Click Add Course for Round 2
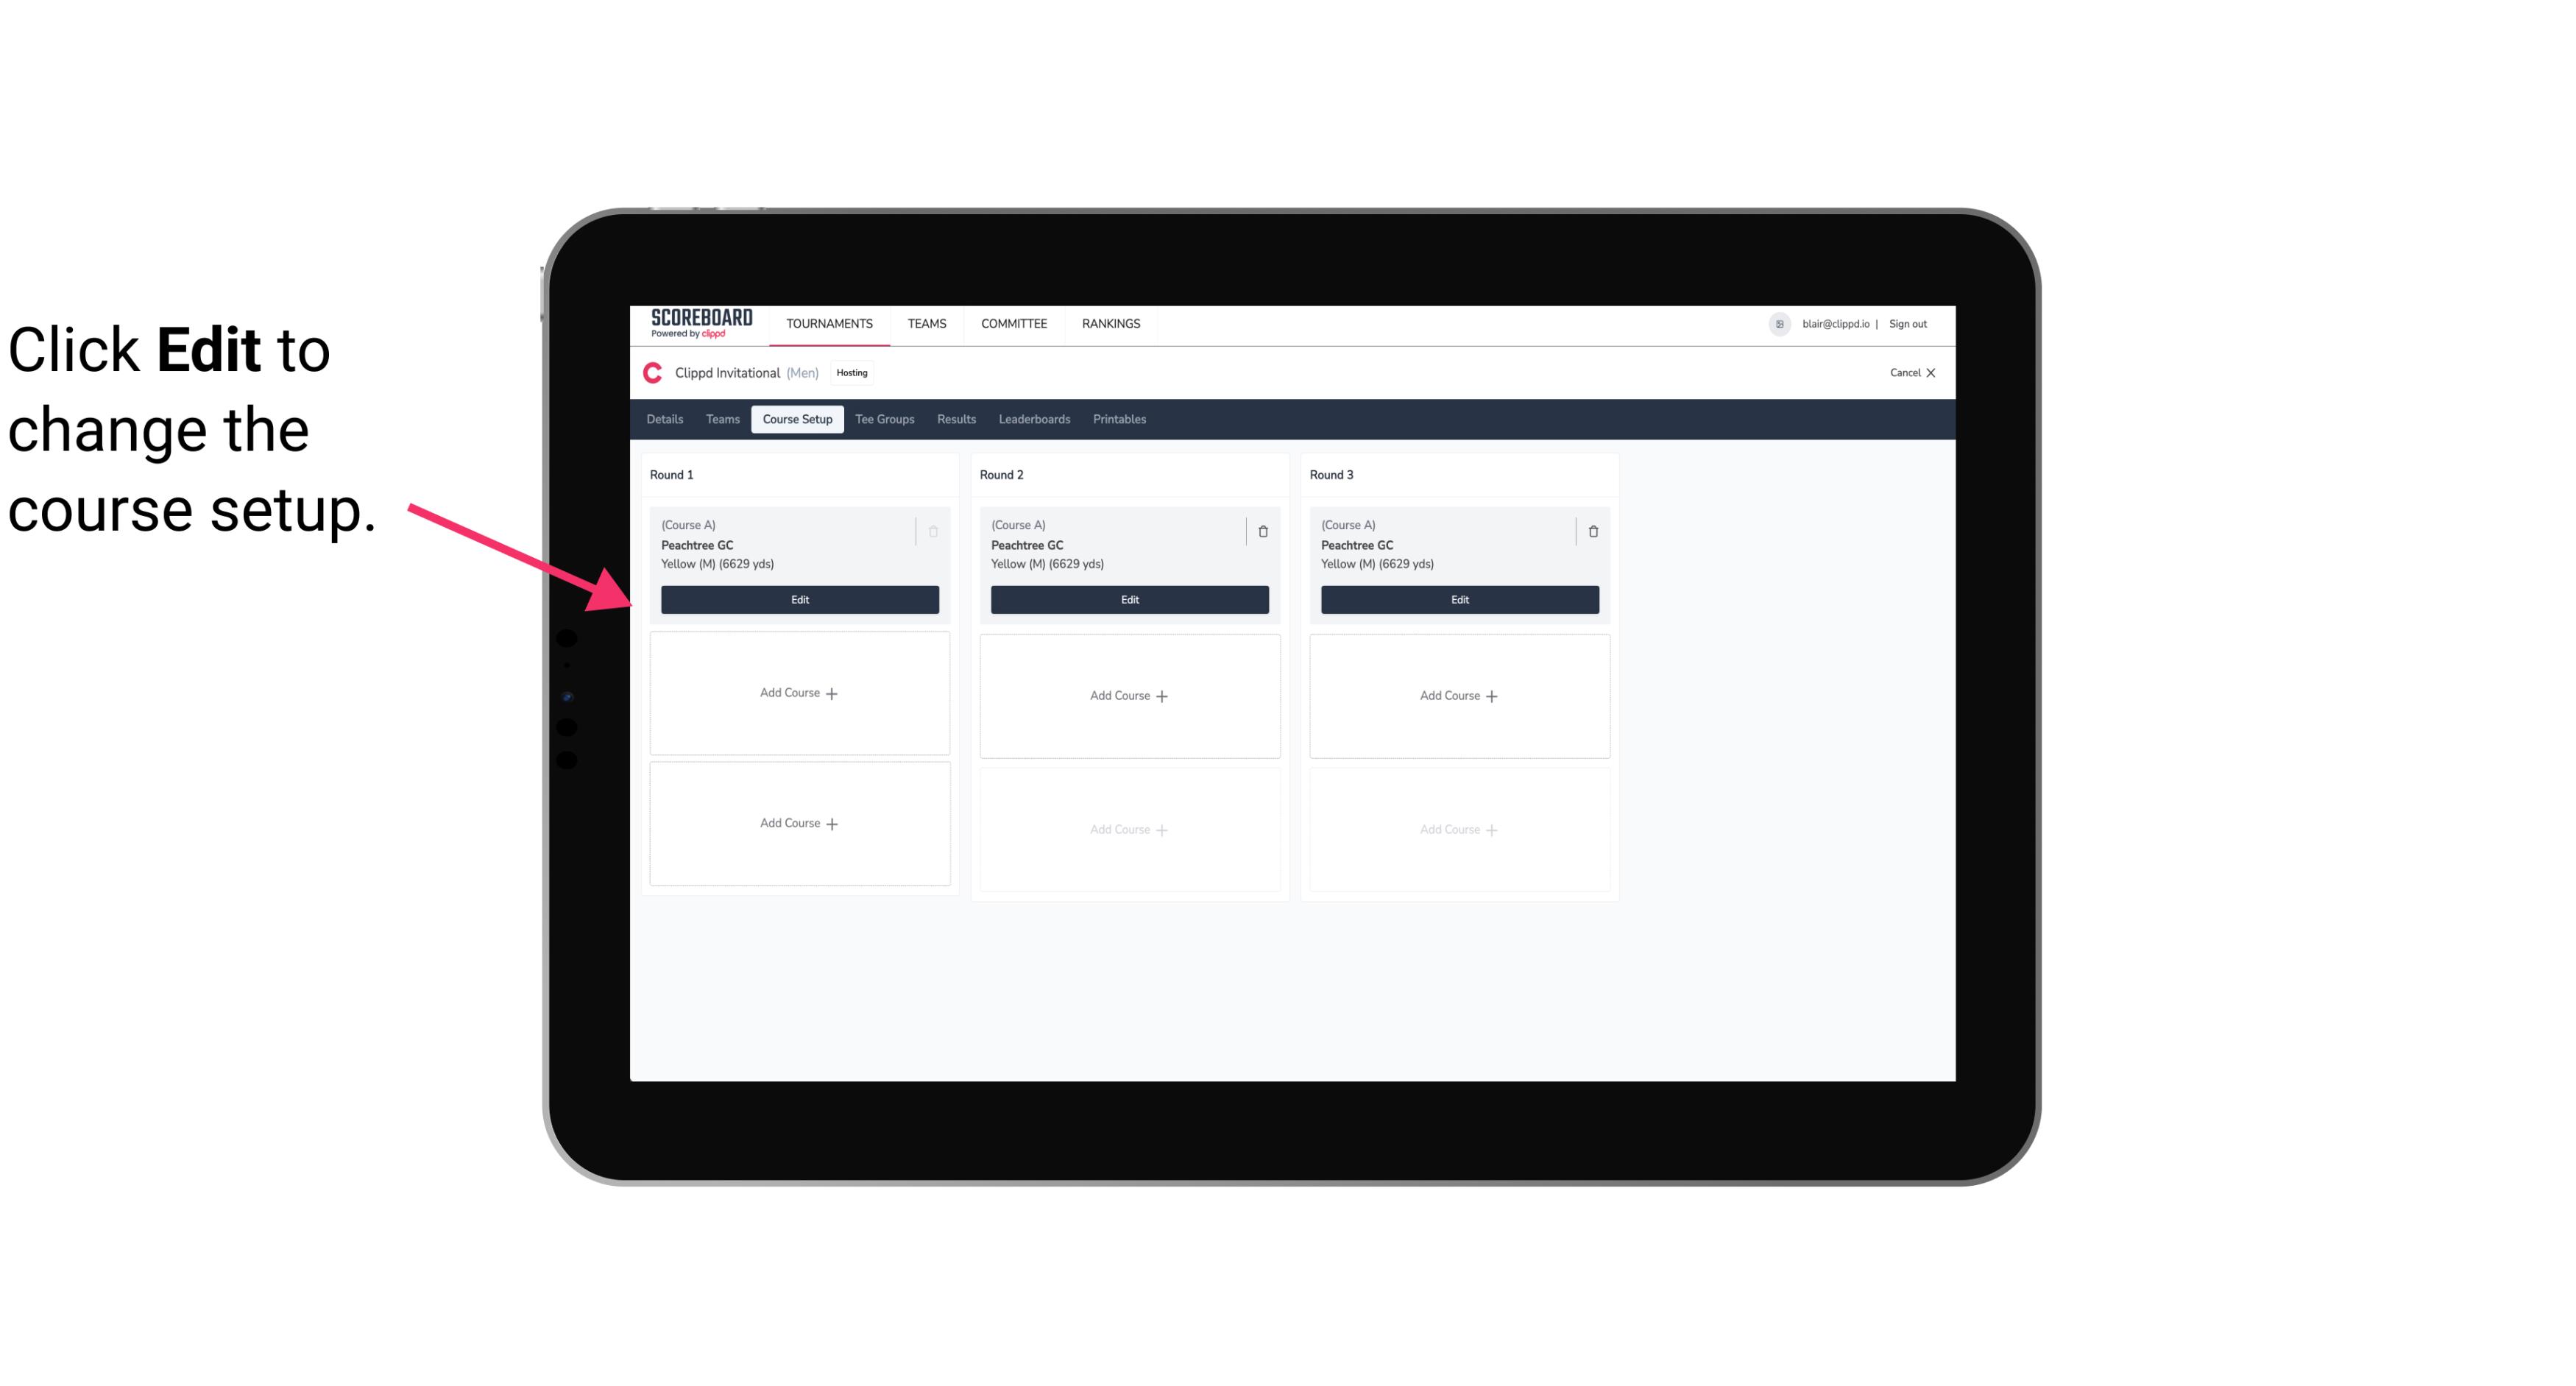 1128,695
